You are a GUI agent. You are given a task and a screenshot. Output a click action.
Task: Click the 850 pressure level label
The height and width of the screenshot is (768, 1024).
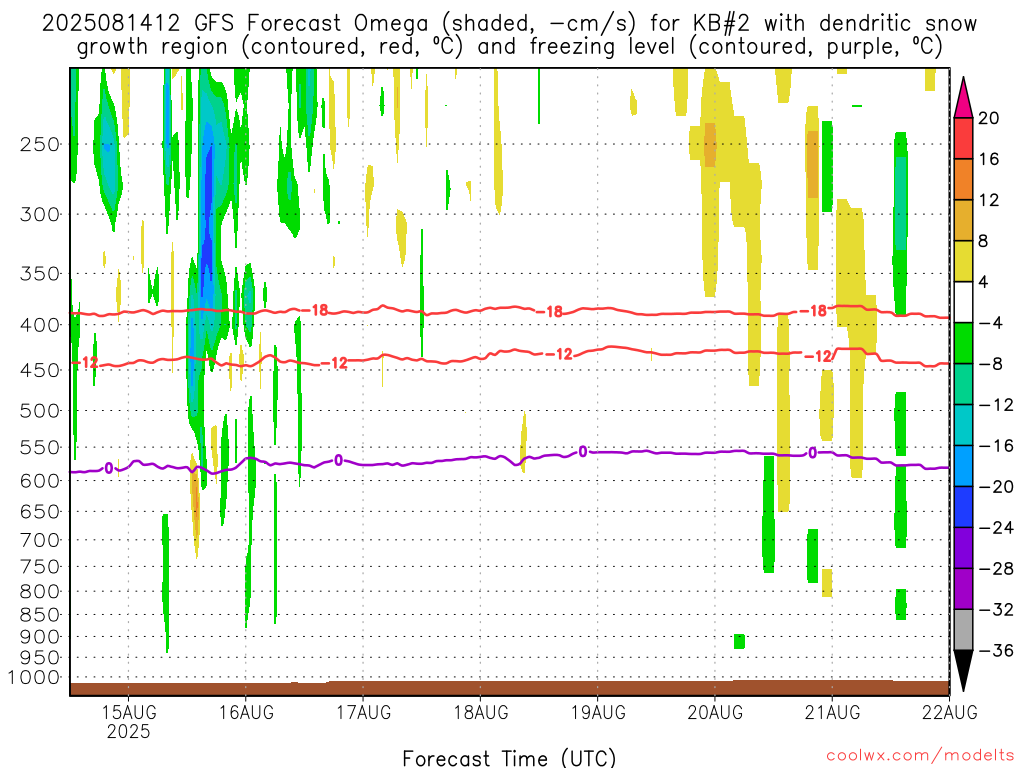[40, 615]
